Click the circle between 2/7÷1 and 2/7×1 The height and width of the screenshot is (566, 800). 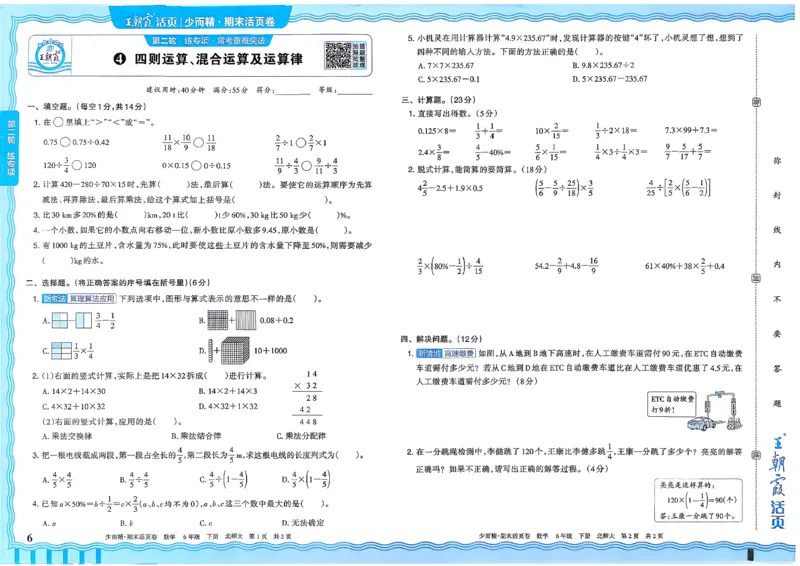(301, 142)
